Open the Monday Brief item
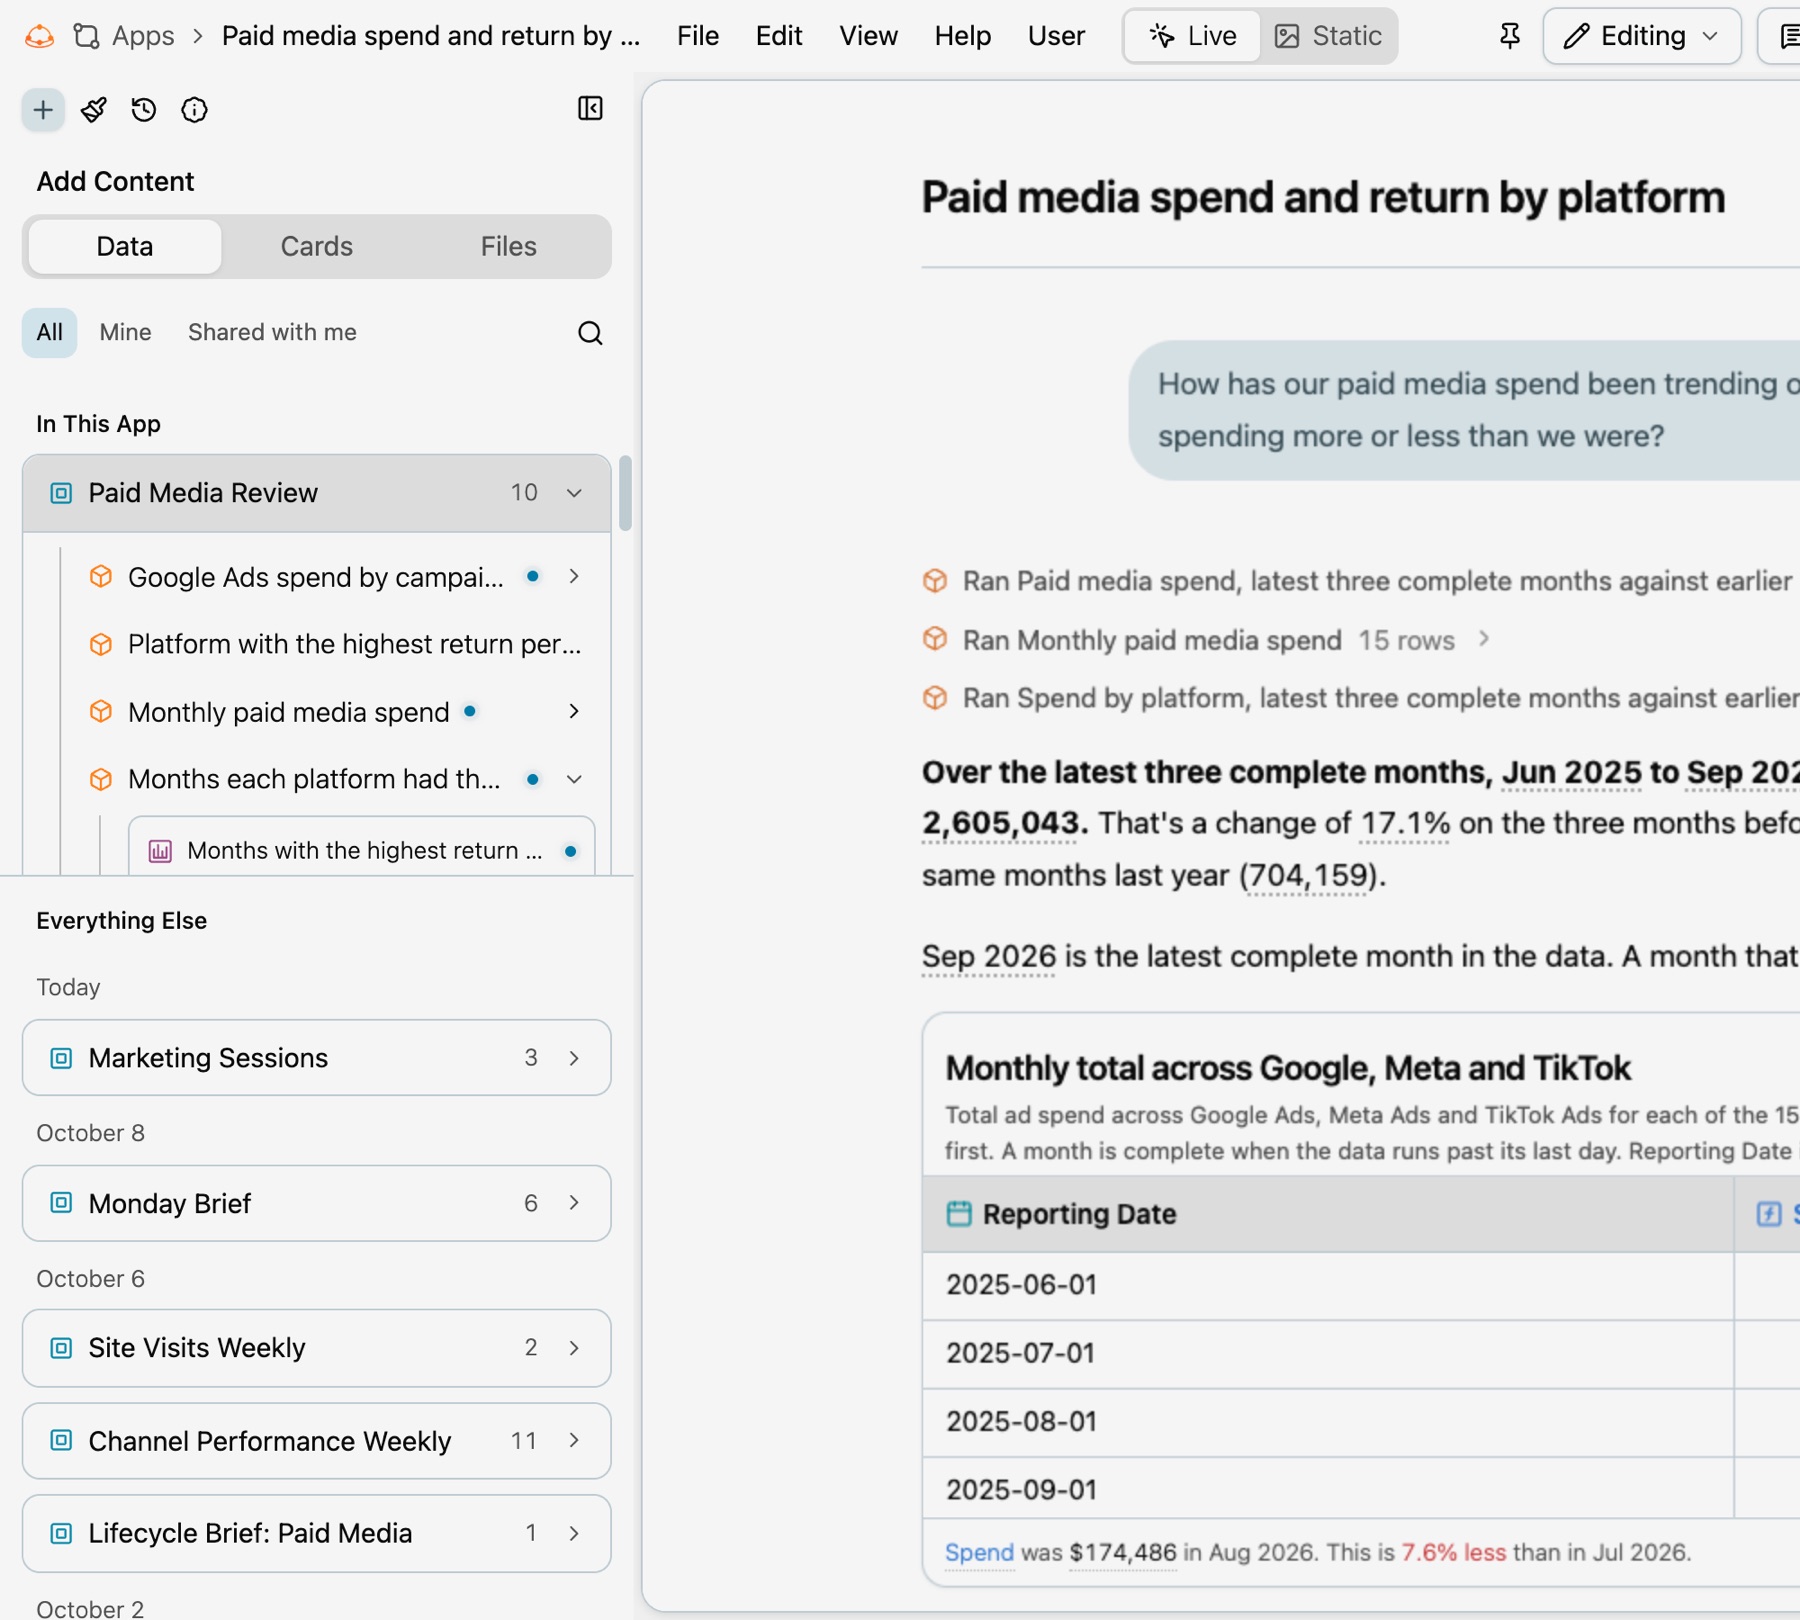Screen dimensions: 1800x1620 point(316,1203)
